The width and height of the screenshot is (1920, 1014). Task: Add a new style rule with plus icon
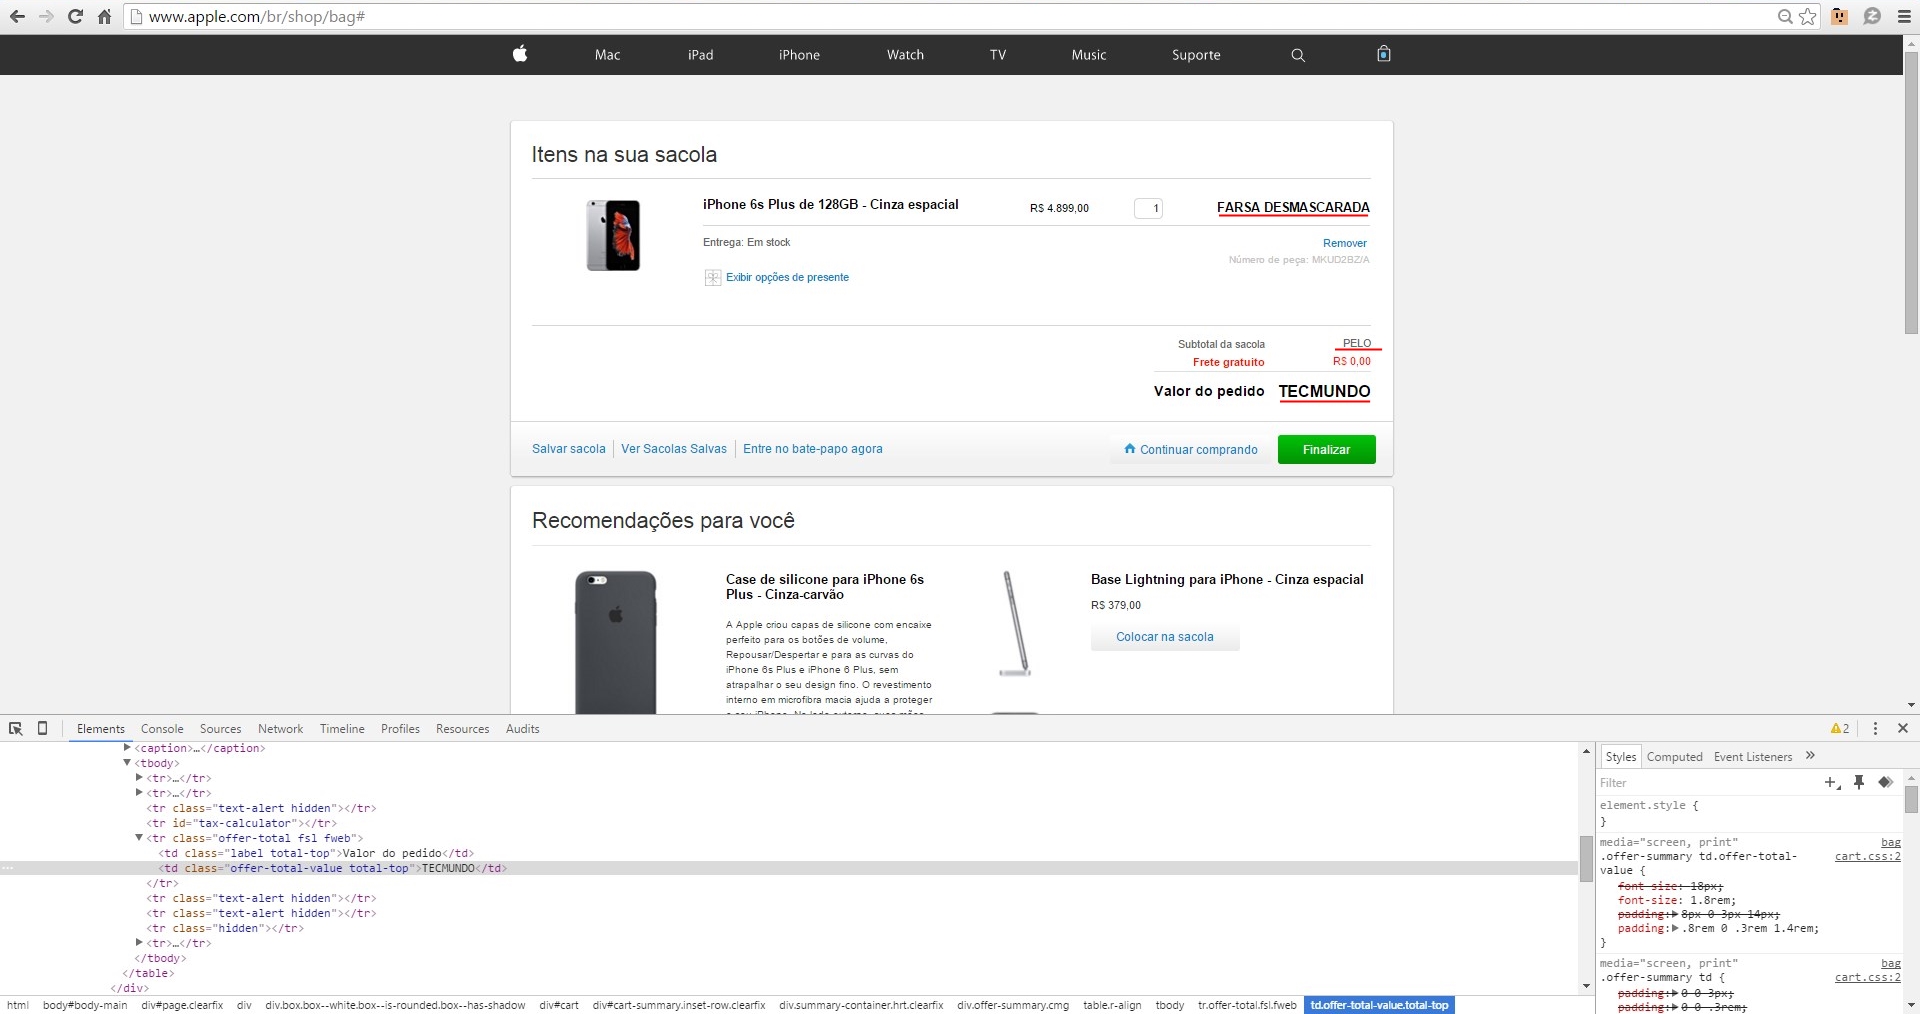(1832, 783)
